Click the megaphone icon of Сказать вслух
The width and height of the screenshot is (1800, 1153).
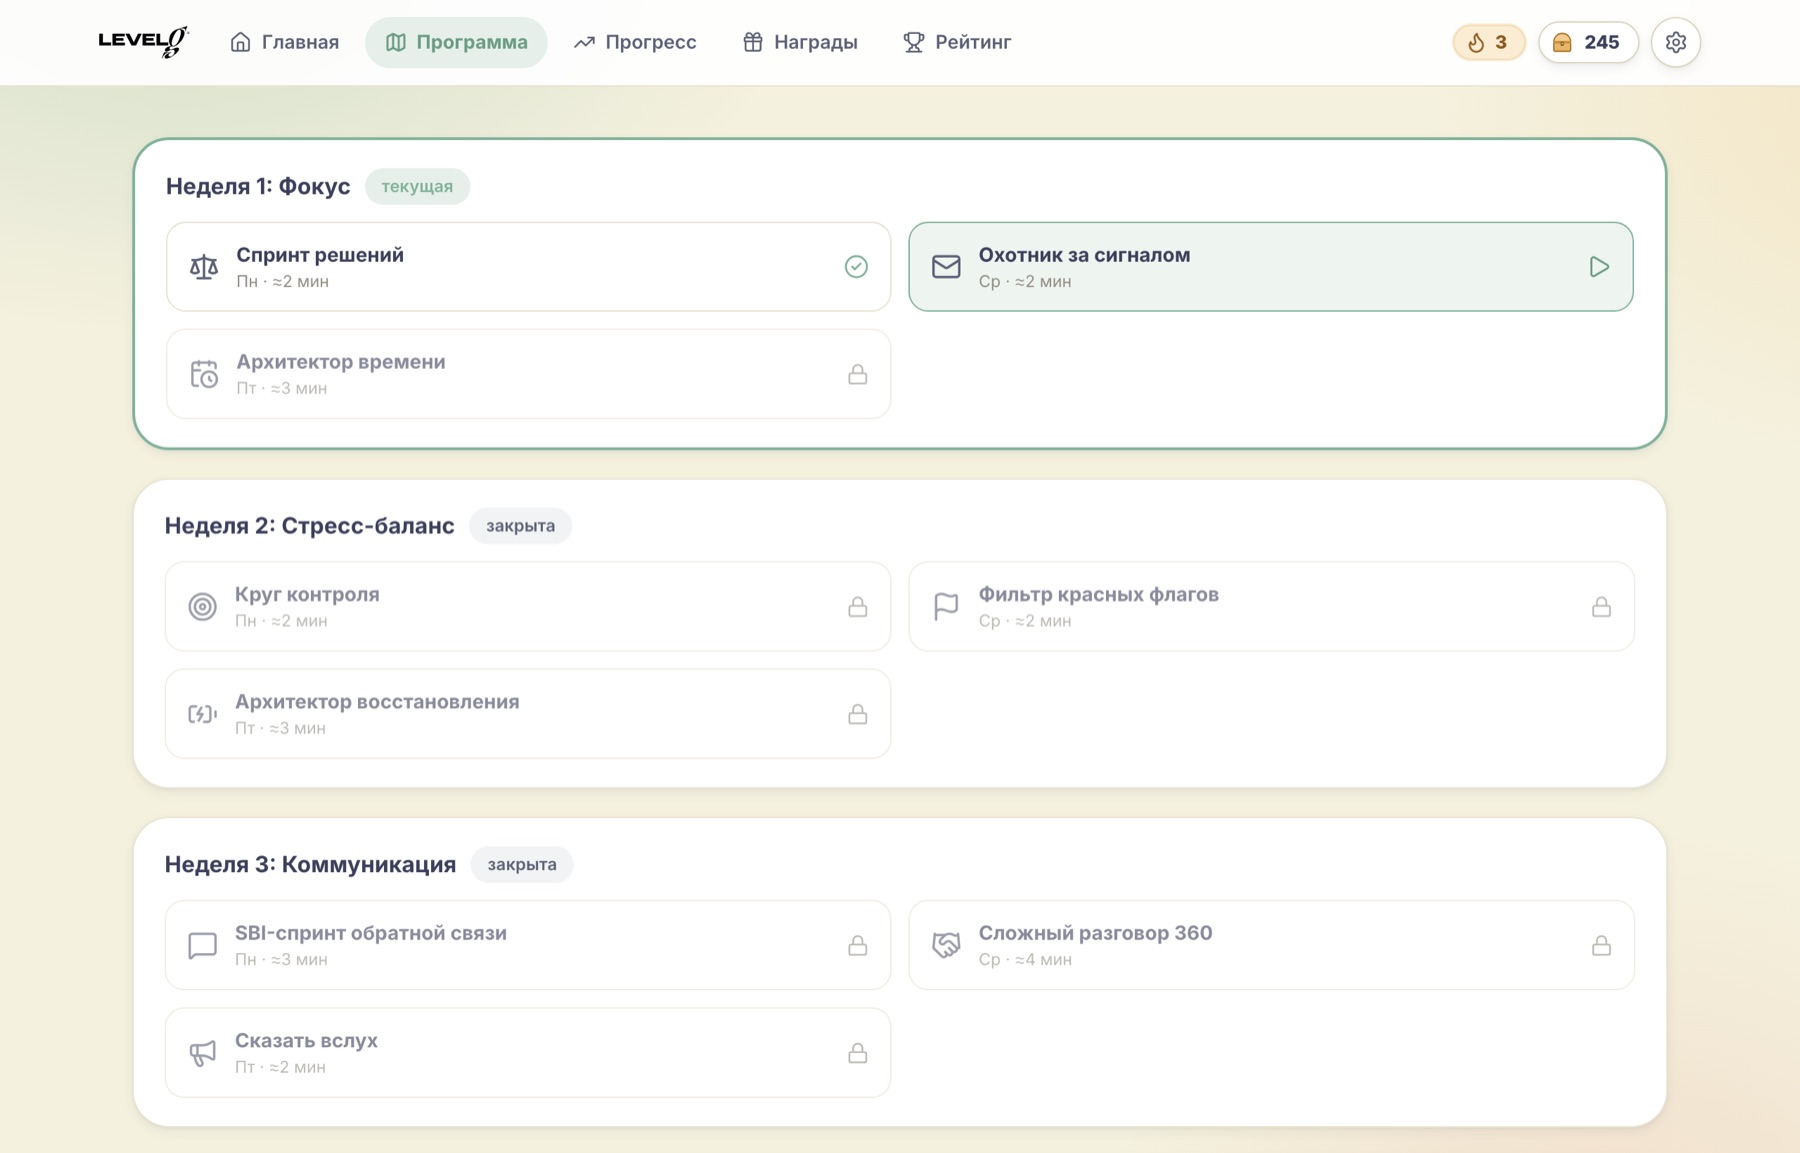(203, 1053)
